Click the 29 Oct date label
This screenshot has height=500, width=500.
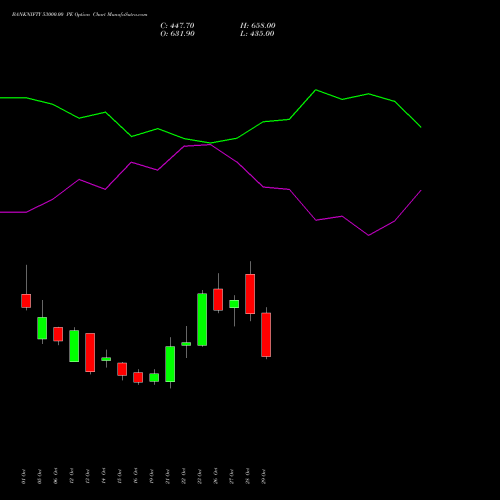(x=263, y=477)
